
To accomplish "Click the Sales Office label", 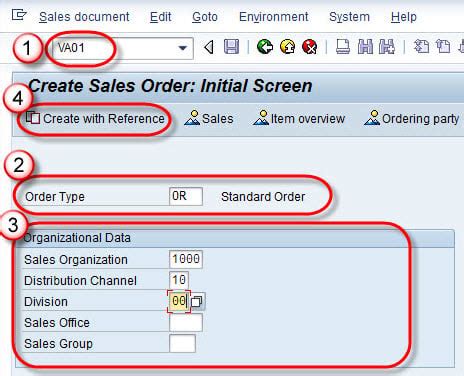I will coord(57,323).
